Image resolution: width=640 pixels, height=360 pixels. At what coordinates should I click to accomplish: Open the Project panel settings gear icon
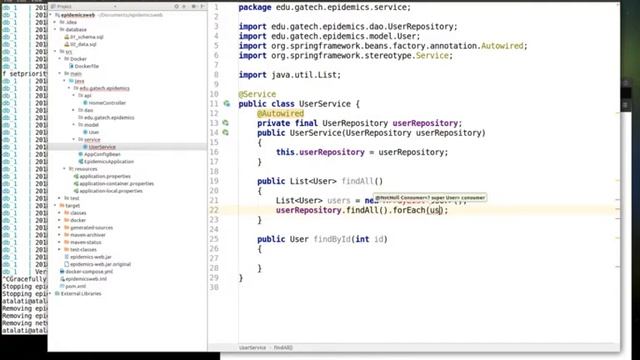coord(193,7)
